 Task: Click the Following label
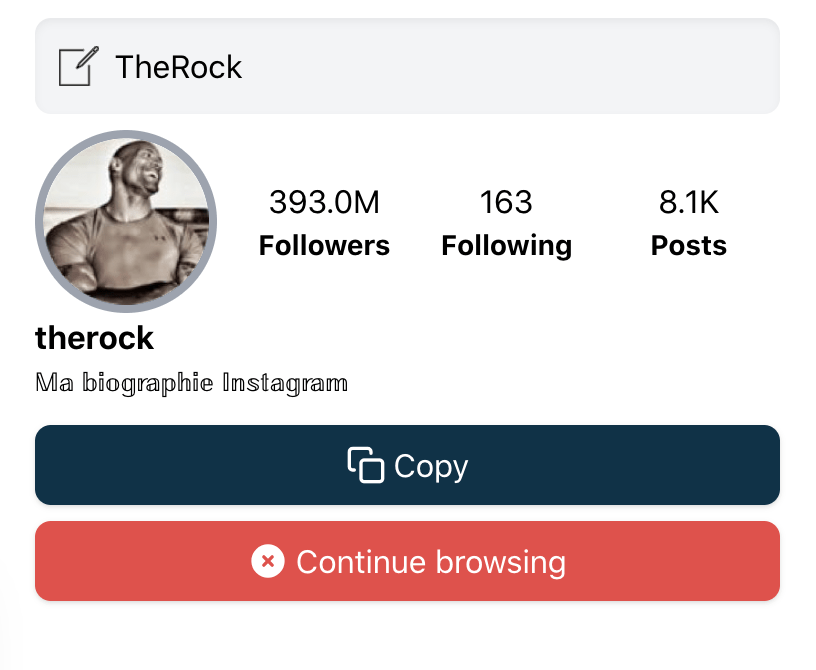[x=506, y=246]
